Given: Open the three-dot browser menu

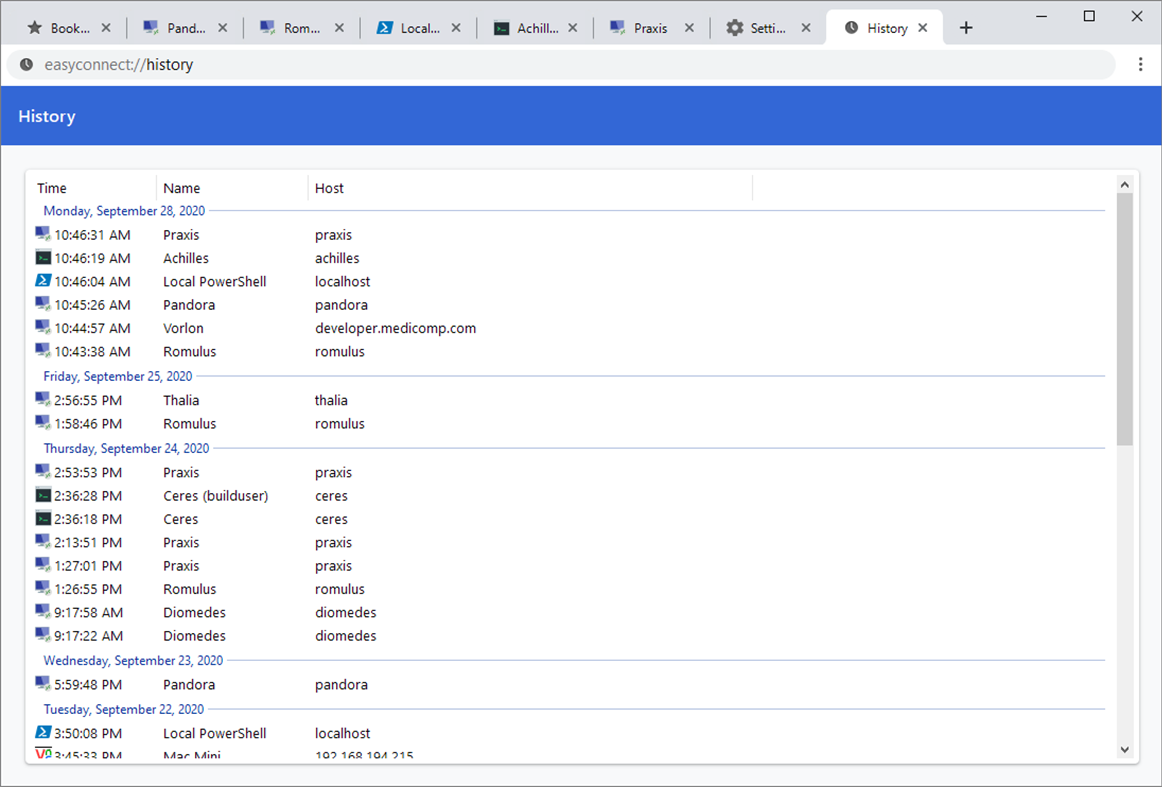Looking at the screenshot, I should tap(1140, 64).
